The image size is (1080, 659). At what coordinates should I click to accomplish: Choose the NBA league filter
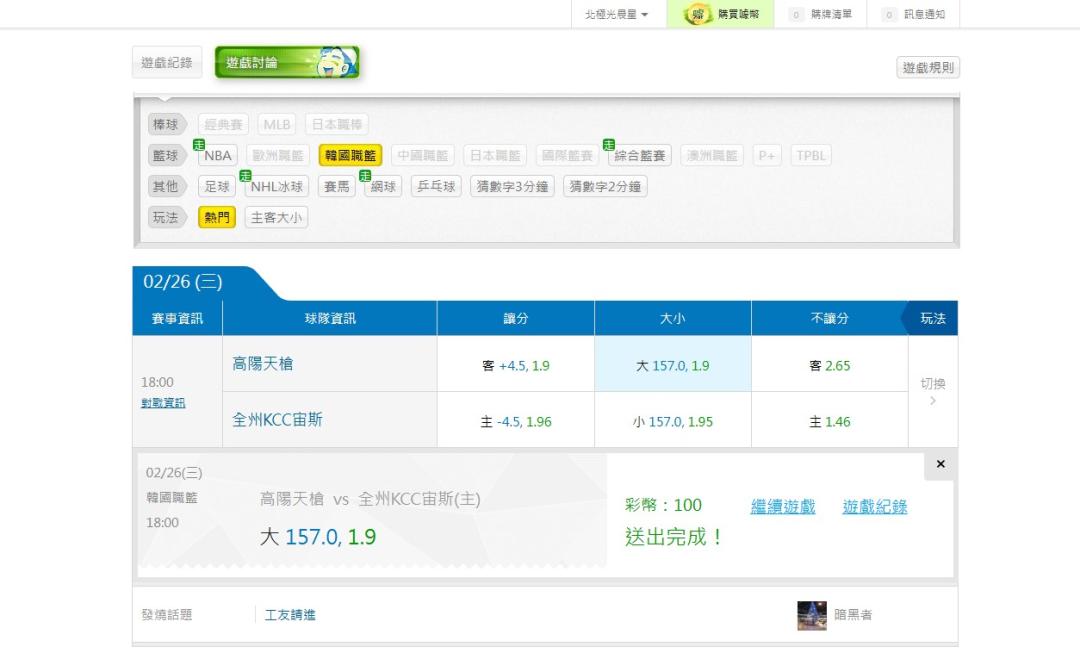(x=218, y=156)
